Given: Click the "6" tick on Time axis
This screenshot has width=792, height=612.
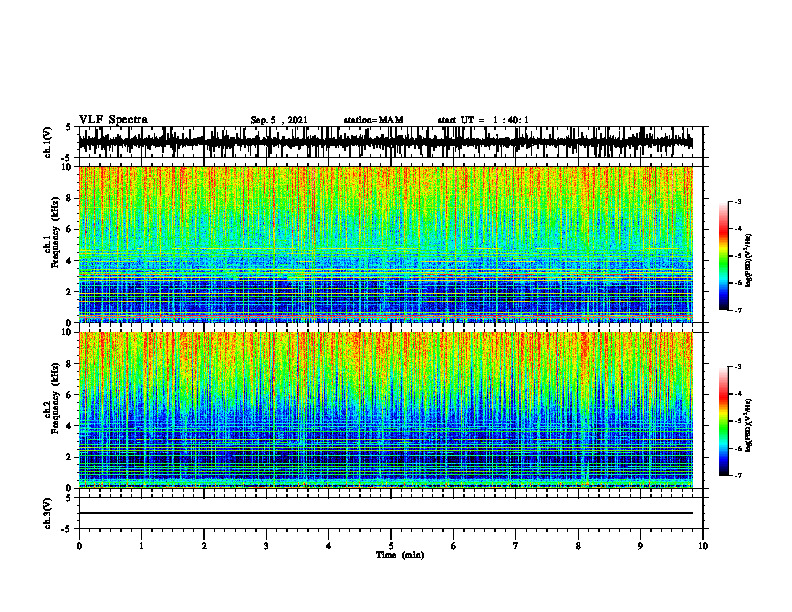Looking at the screenshot, I should 454,546.
